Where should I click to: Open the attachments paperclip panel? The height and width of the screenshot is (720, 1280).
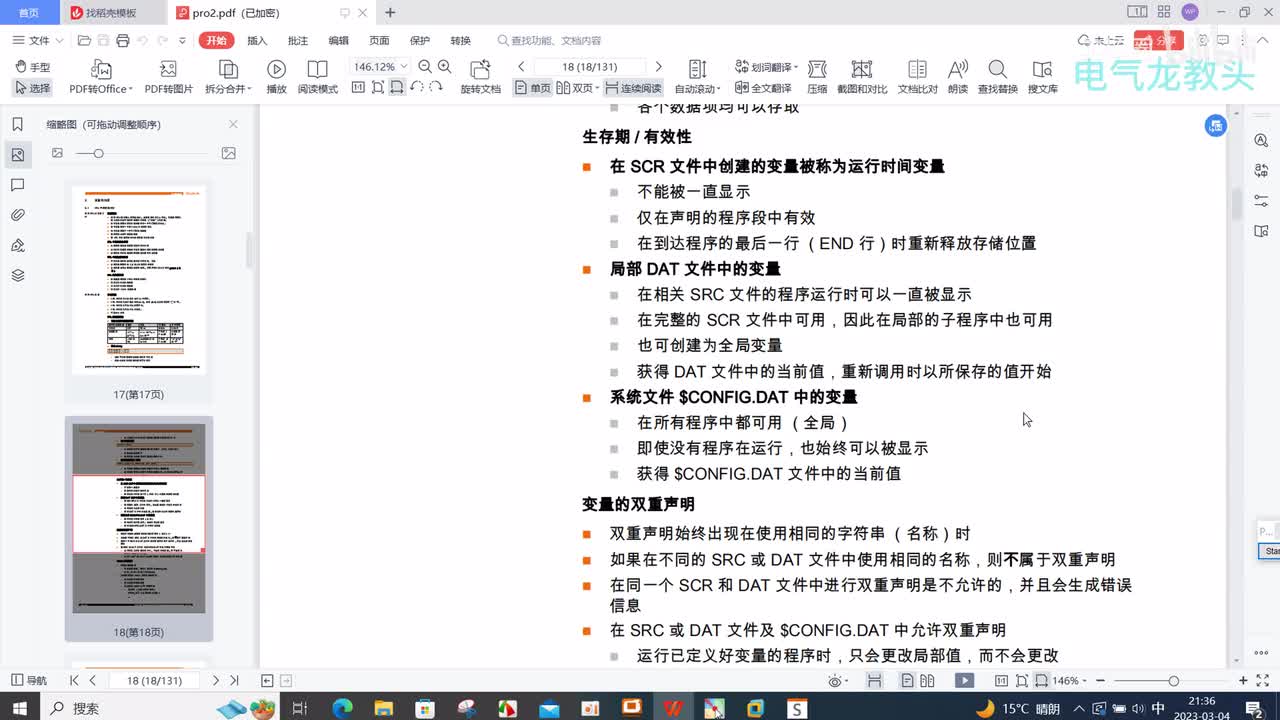tap(17, 215)
